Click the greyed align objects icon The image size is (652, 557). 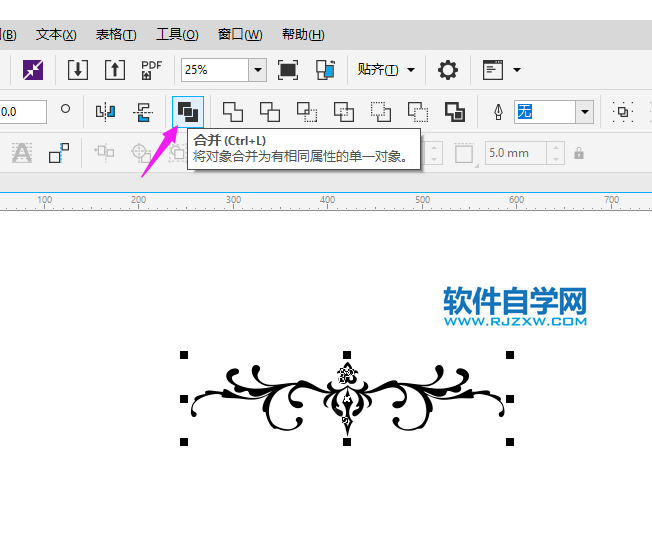(104, 152)
